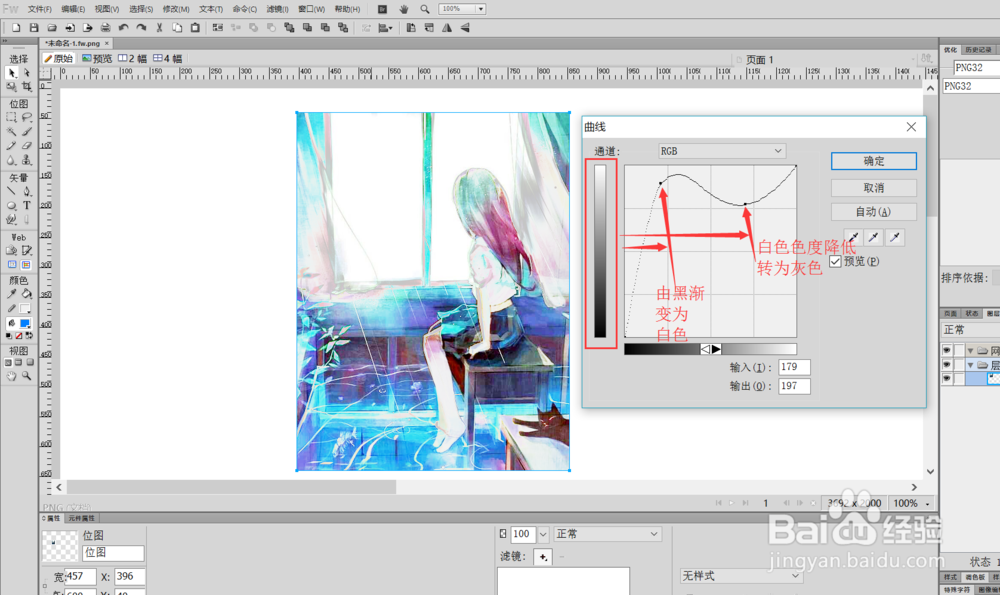1000x595 pixels.
Task: Select the Magic Wand tool
Action: point(11,131)
